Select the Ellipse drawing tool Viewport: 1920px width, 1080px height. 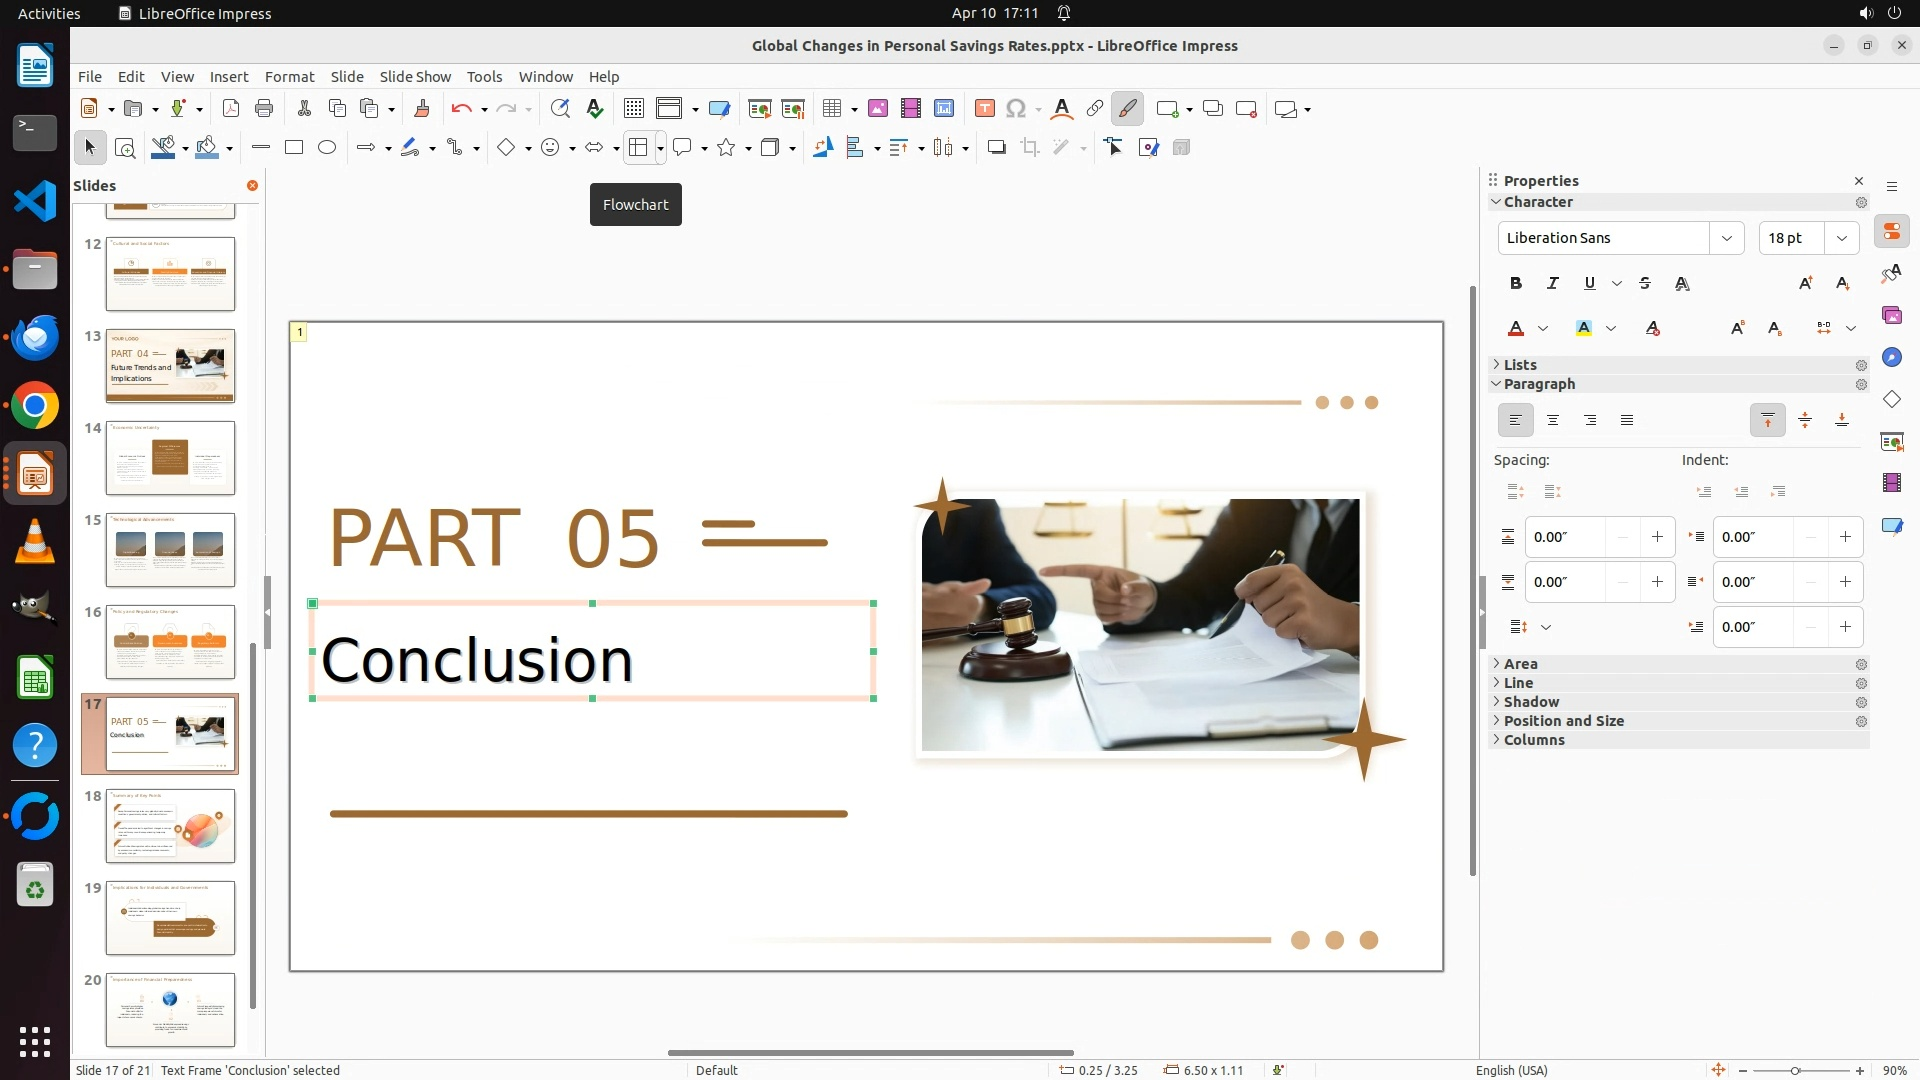[327, 148]
